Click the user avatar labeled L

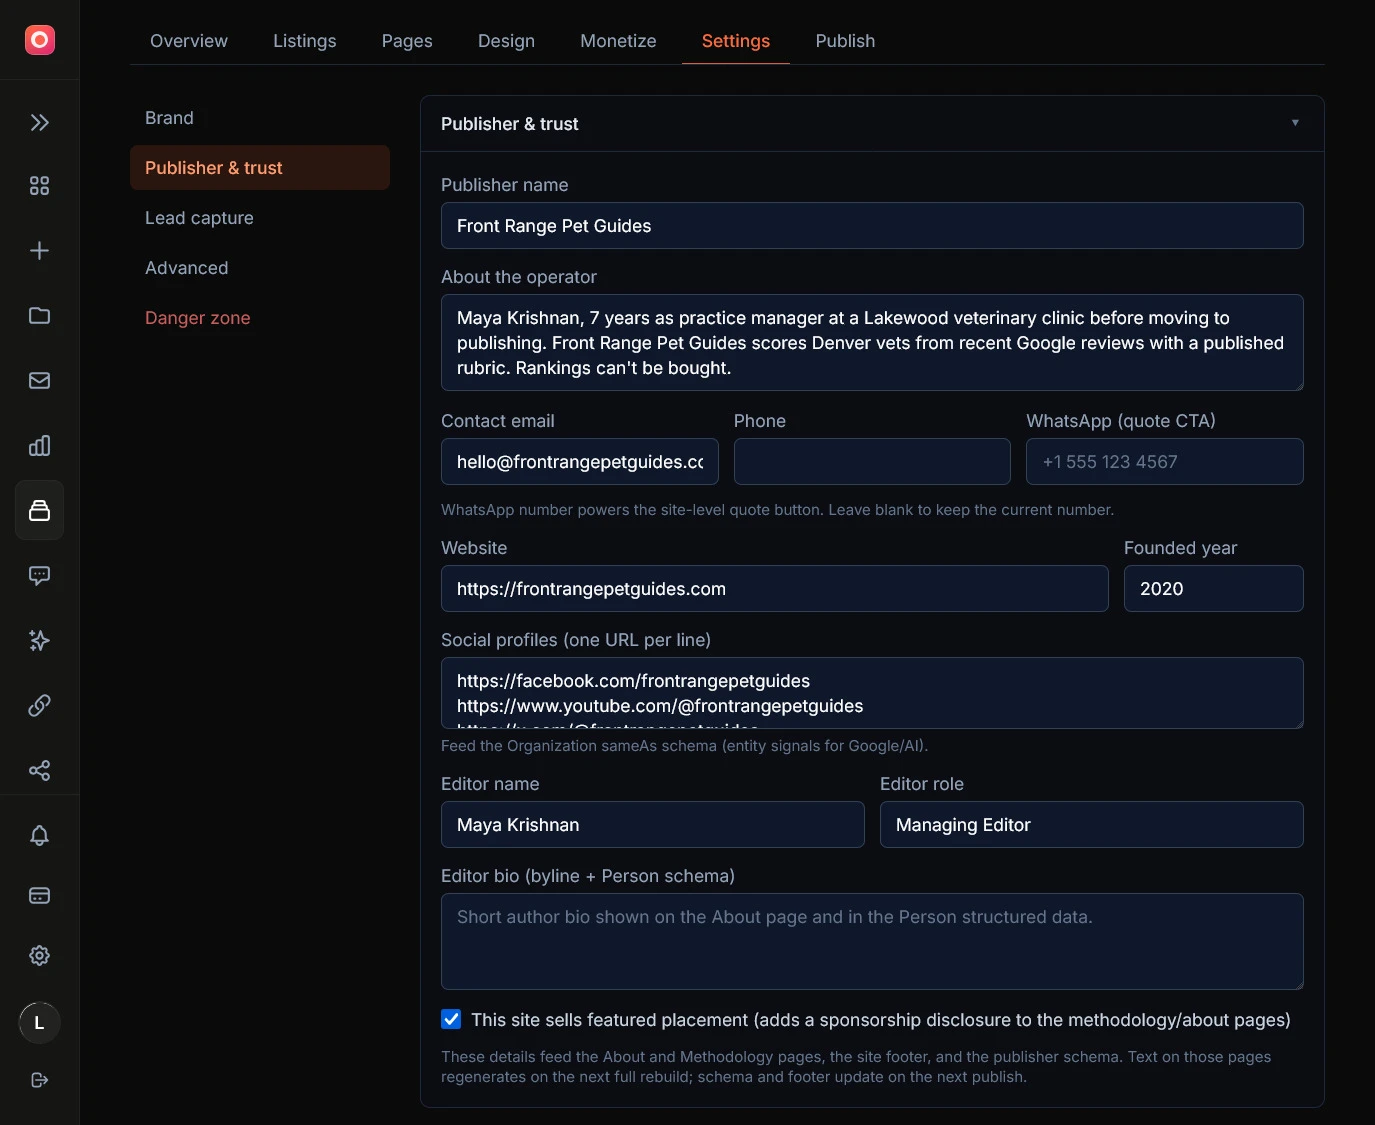click(x=39, y=1023)
